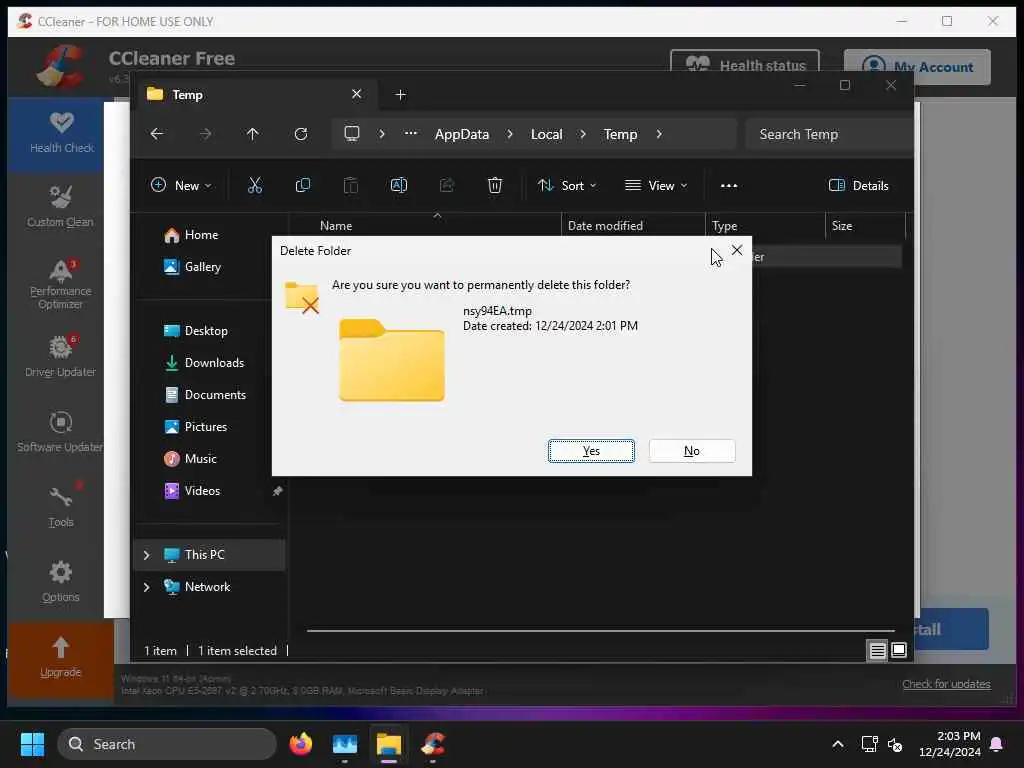Expand chevron after Temp in breadcrumb

659,134
